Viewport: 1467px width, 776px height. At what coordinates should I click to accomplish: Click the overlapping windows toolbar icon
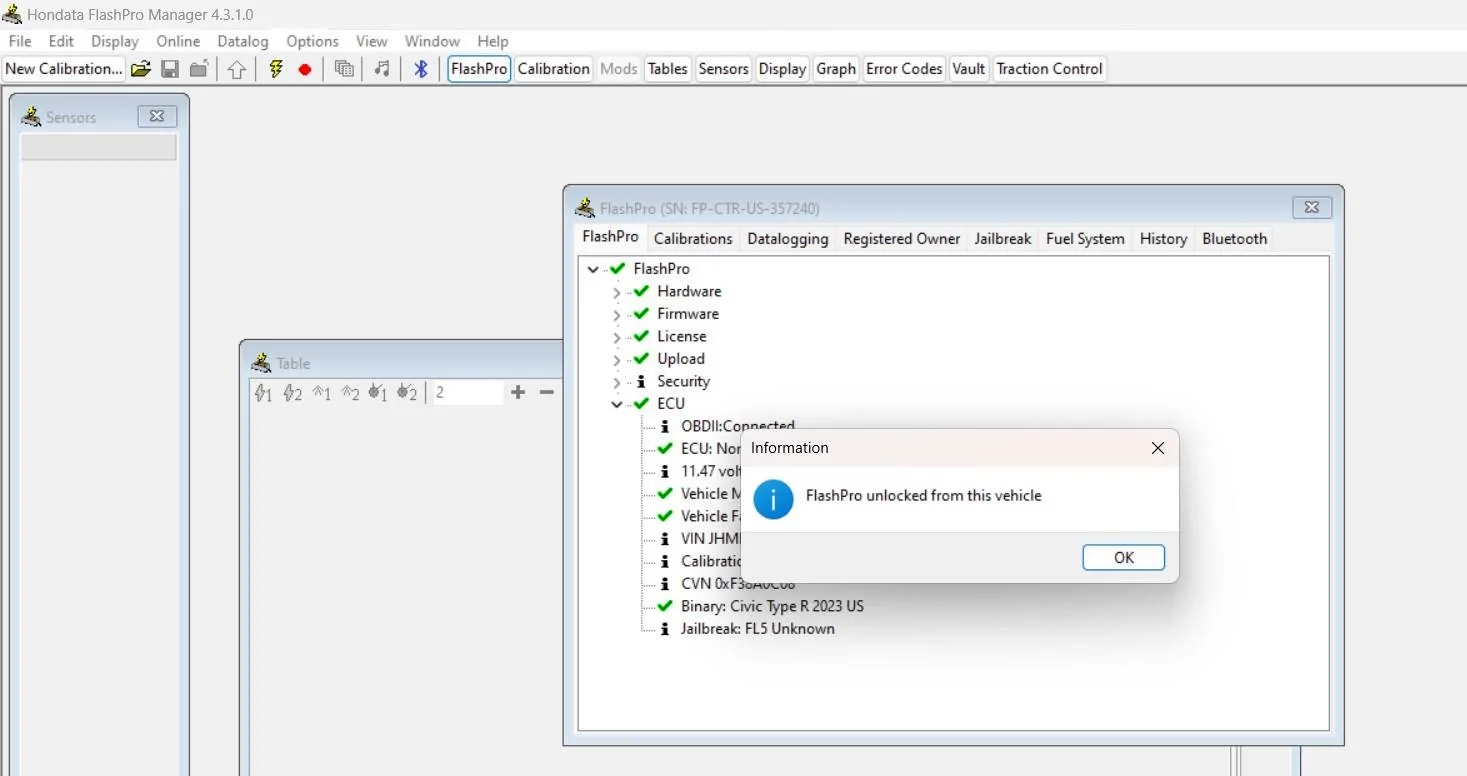point(344,69)
